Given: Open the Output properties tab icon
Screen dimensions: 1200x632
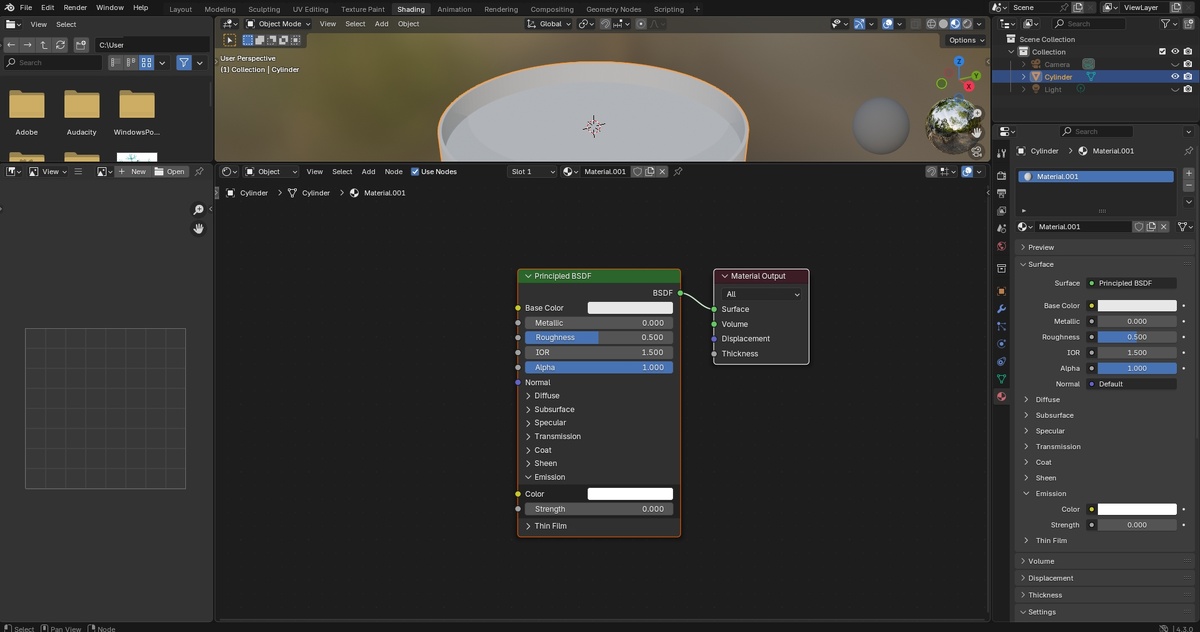Looking at the screenshot, I should (1001, 193).
